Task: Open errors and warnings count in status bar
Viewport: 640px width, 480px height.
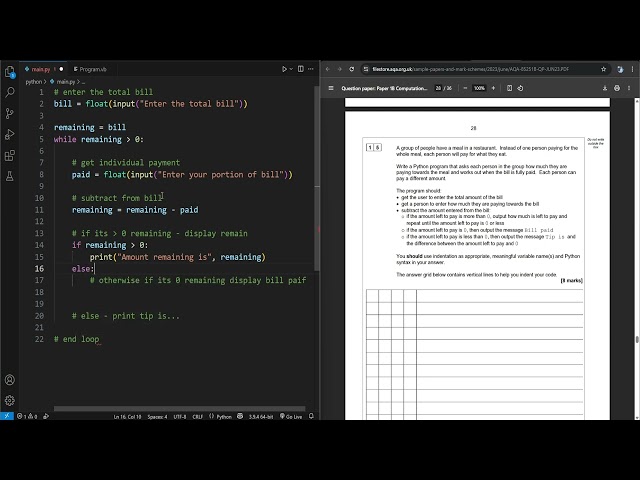Action: 27,416
